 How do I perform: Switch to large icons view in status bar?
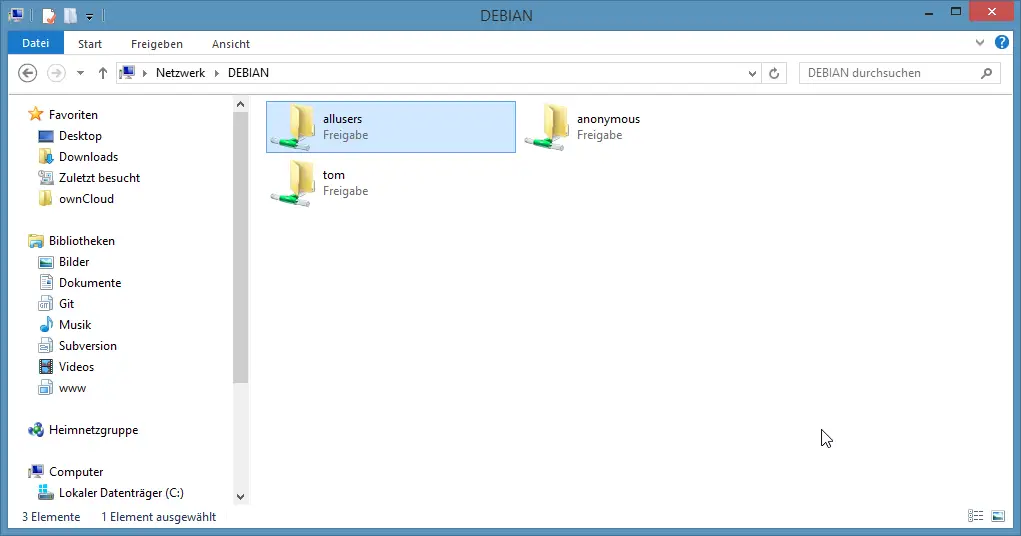click(x=998, y=516)
